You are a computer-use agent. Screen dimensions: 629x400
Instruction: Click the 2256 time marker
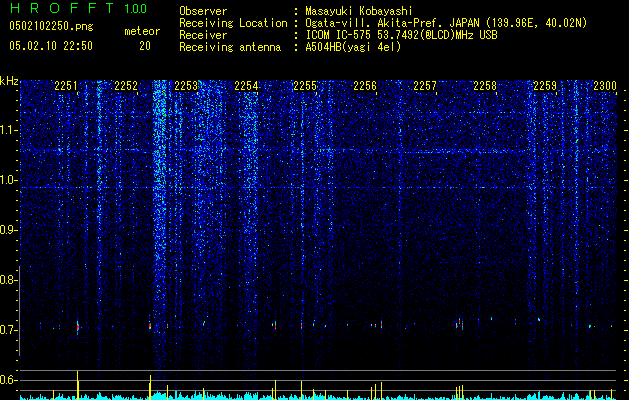(x=365, y=86)
